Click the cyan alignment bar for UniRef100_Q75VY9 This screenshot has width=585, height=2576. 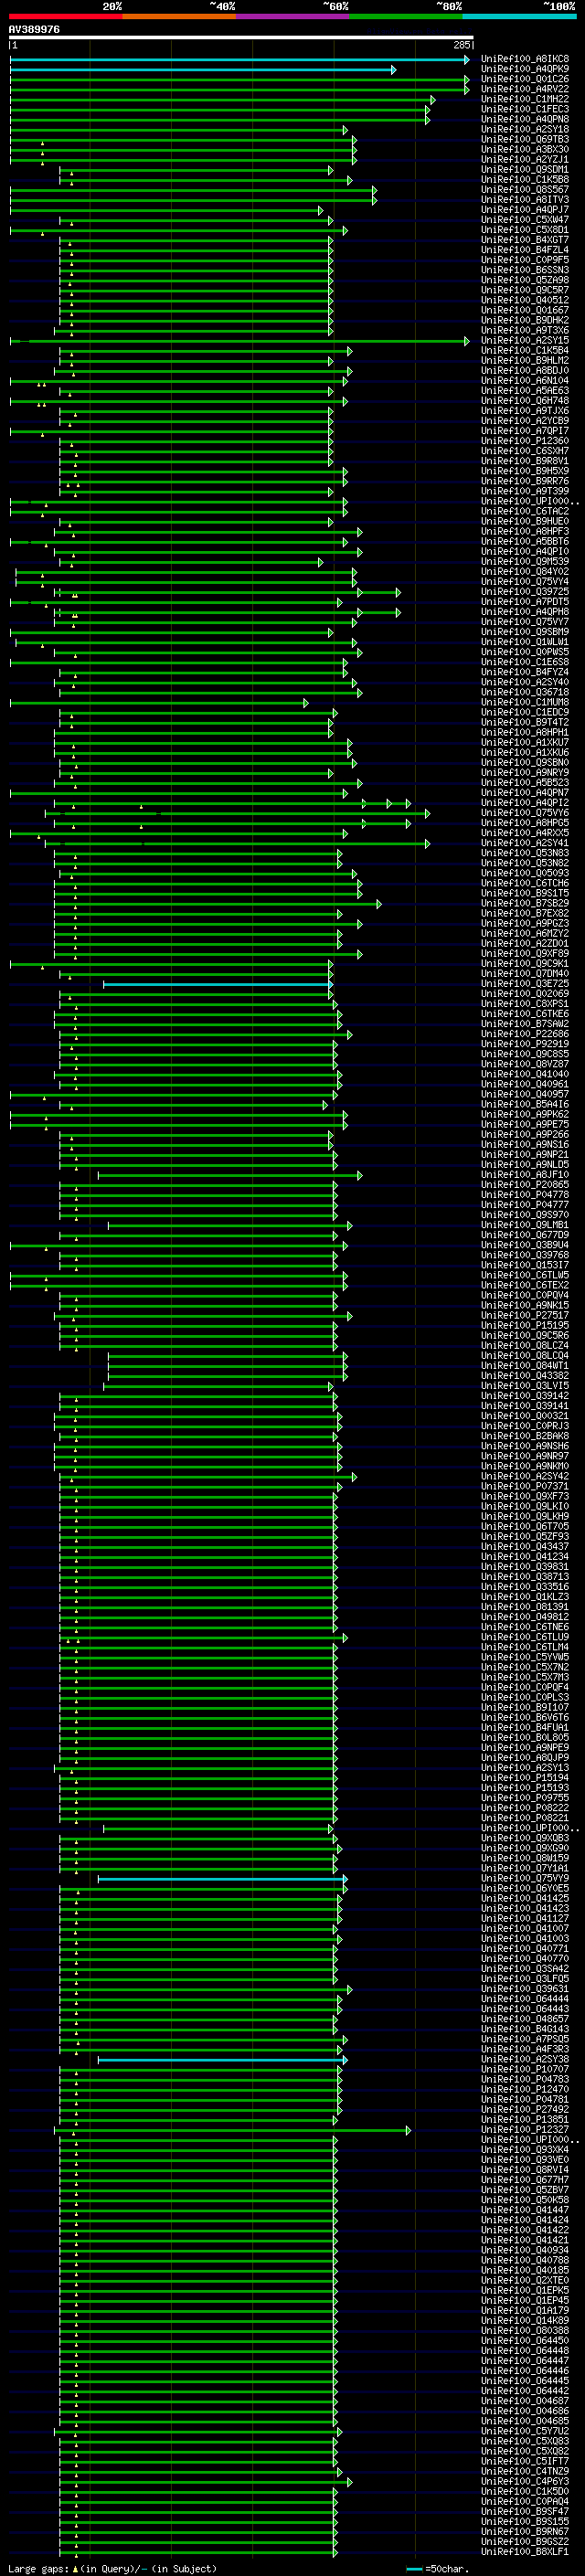(222, 1879)
